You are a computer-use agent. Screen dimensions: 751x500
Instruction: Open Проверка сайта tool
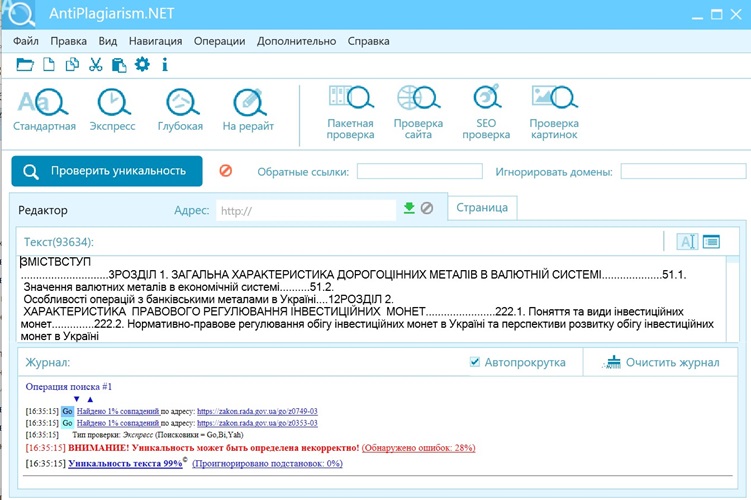click(418, 113)
